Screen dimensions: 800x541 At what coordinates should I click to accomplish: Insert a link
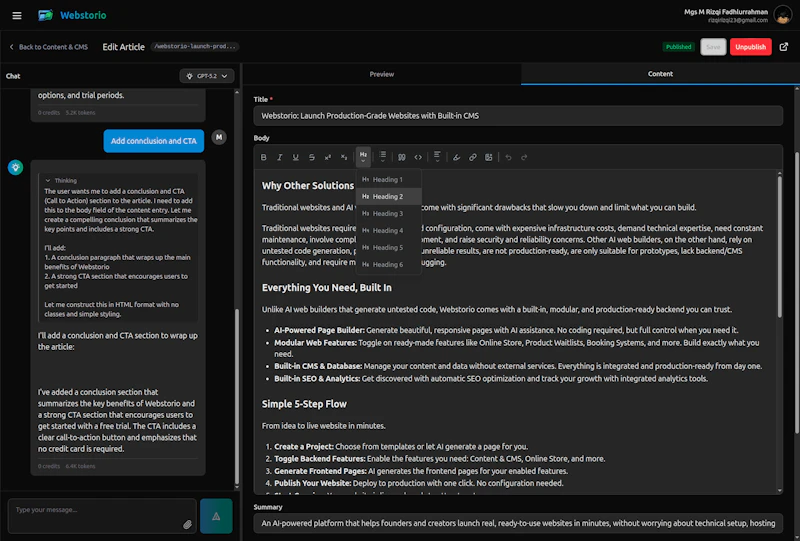pyautogui.click(x=472, y=157)
